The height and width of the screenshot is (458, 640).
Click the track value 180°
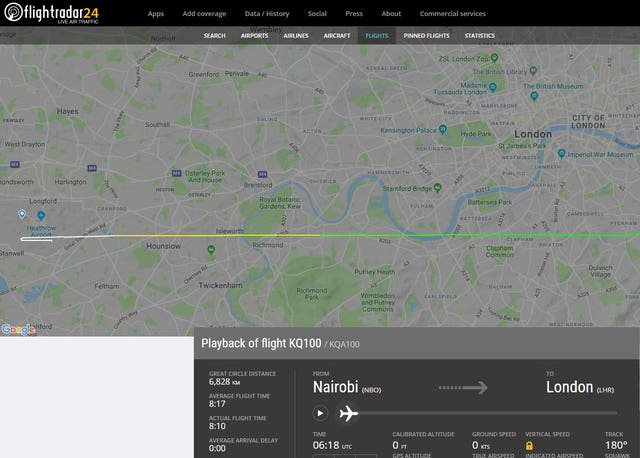(x=616, y=445)
